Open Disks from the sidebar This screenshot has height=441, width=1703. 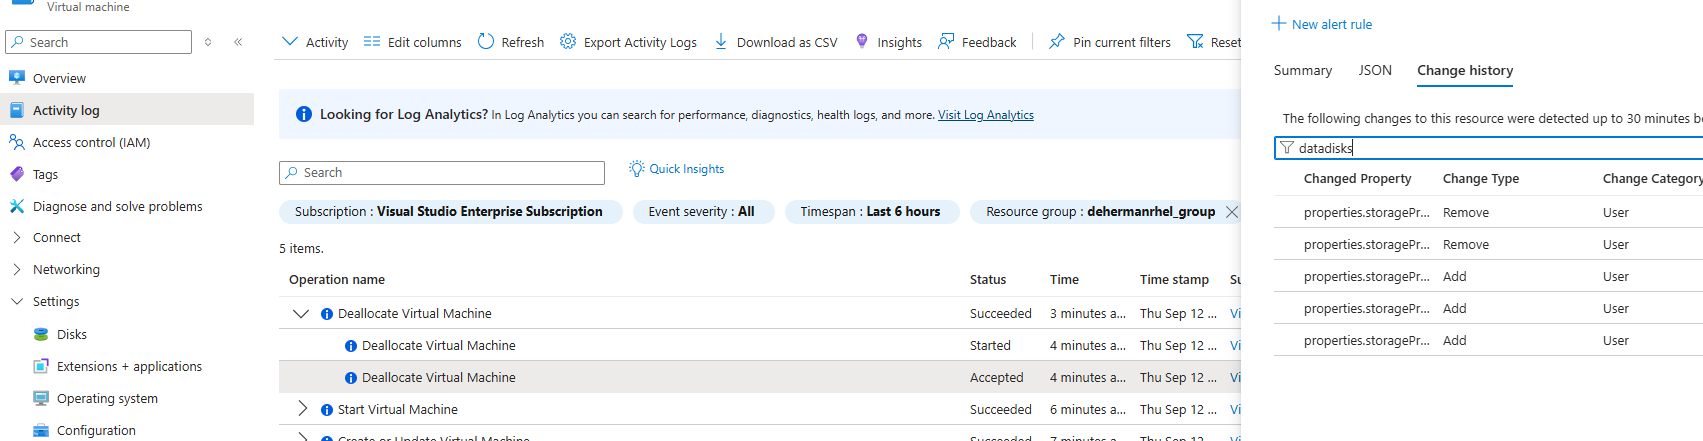pyautogui.click(x=72, y=334)
